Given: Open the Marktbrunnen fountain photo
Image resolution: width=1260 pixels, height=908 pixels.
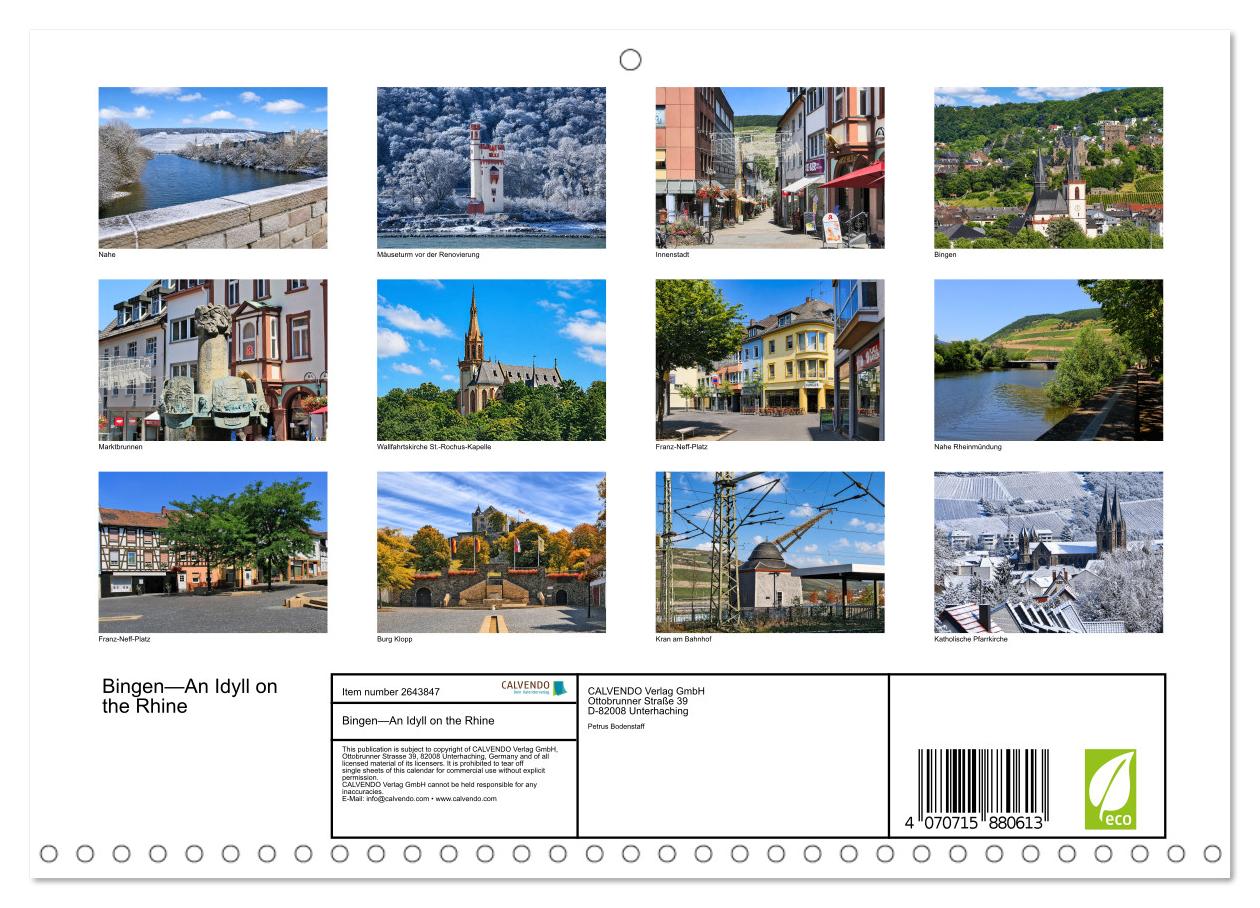Looking at the screenshot, I should tap(213, 360).
